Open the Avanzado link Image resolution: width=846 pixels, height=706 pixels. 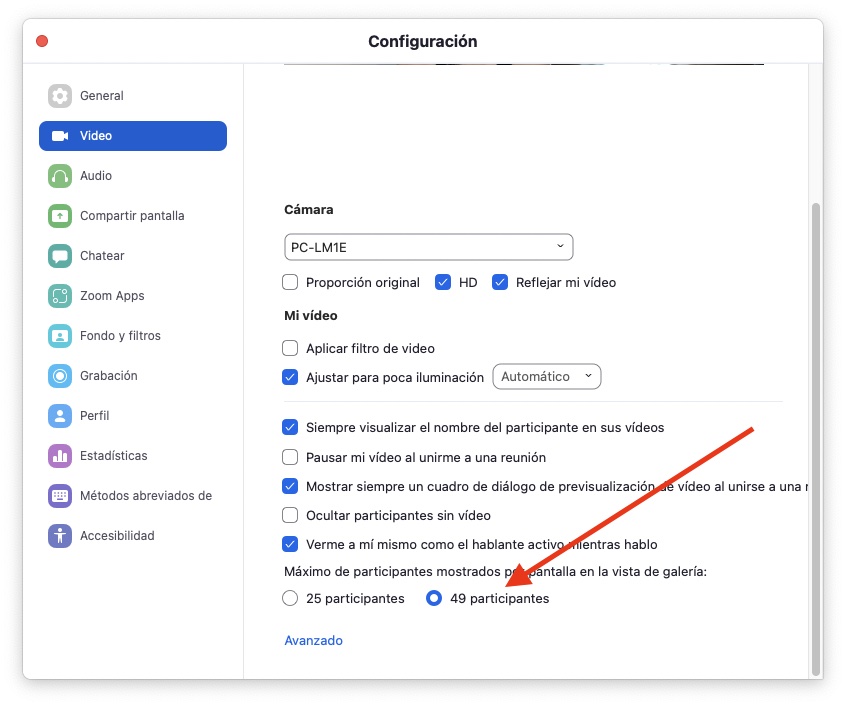point(313,641)
